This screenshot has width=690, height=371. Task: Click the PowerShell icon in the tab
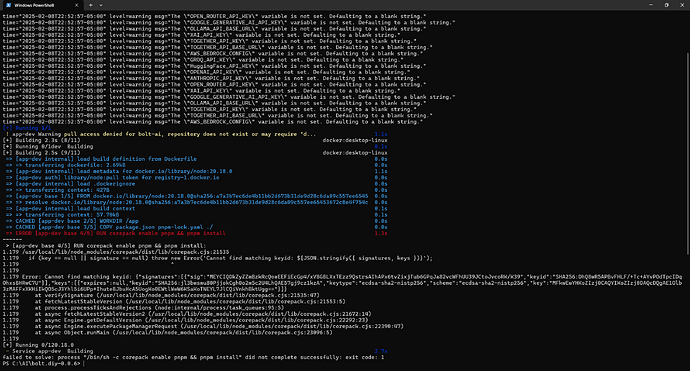(x=8, y=5)
